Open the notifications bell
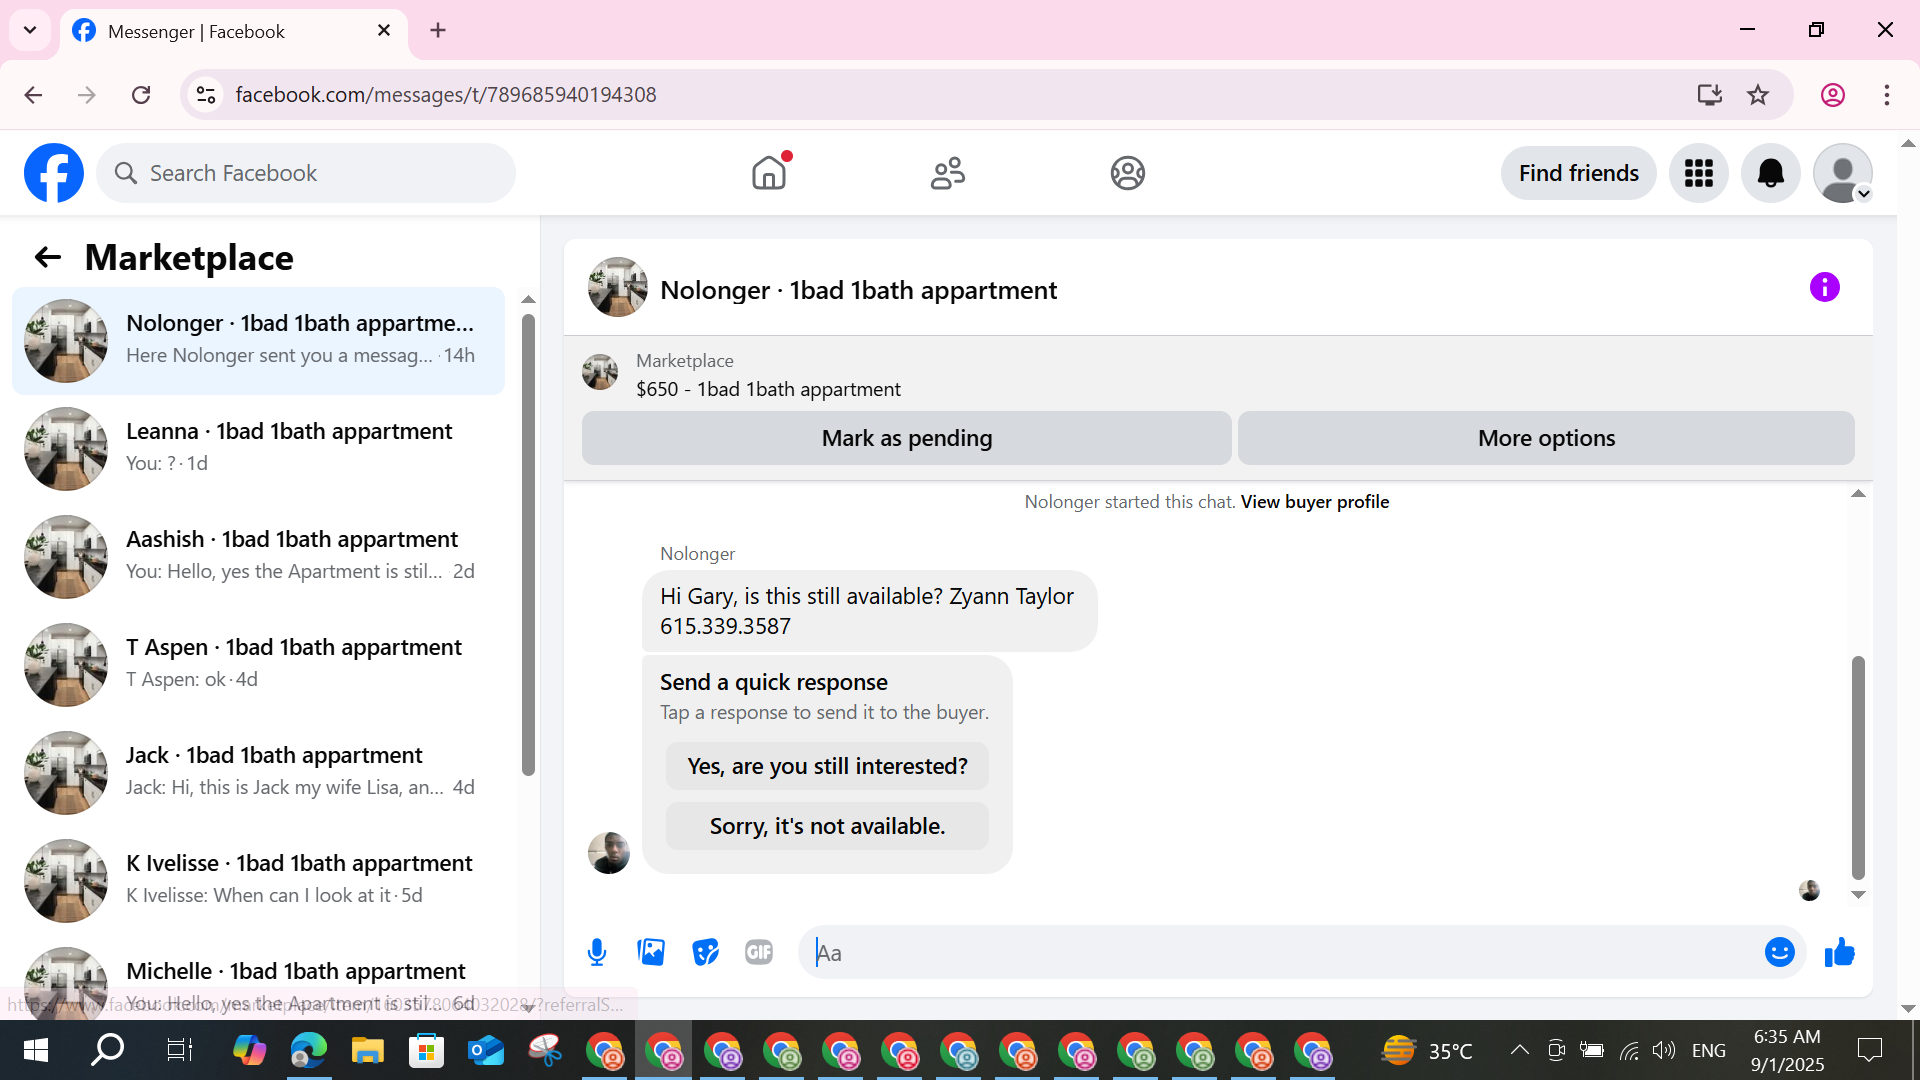 tap(1770, 173)
